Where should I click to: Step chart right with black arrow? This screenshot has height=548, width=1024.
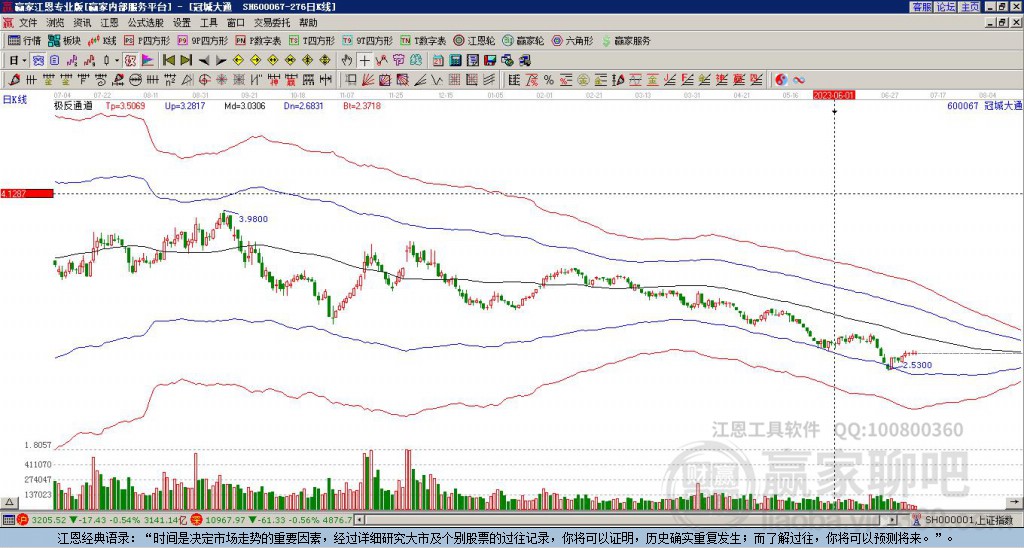pyautogui.click(x=221, y=60)
